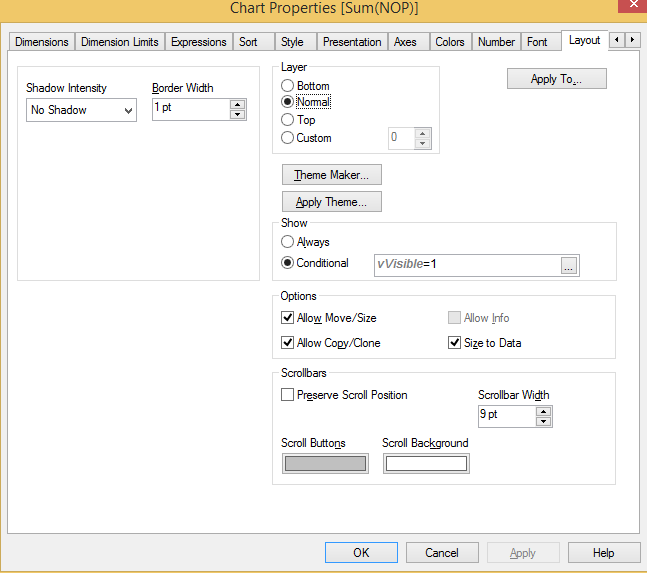Click the Theme Maker button
647x573 pixels.
pyautogui.click(x=331, y=175)
